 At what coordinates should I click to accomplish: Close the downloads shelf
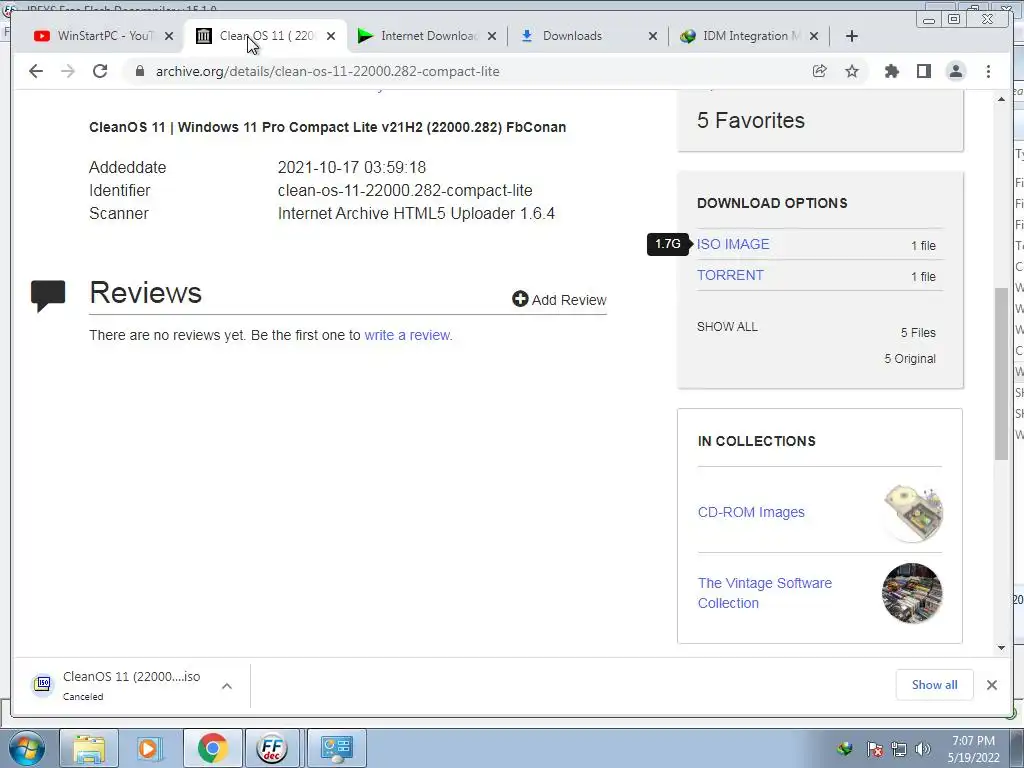click(991, 684)
